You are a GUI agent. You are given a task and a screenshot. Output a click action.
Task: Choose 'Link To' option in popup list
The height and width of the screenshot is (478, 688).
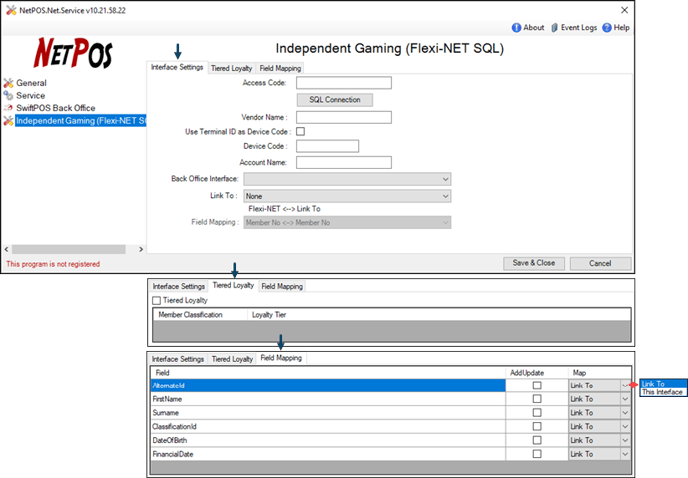click(662, 384)
